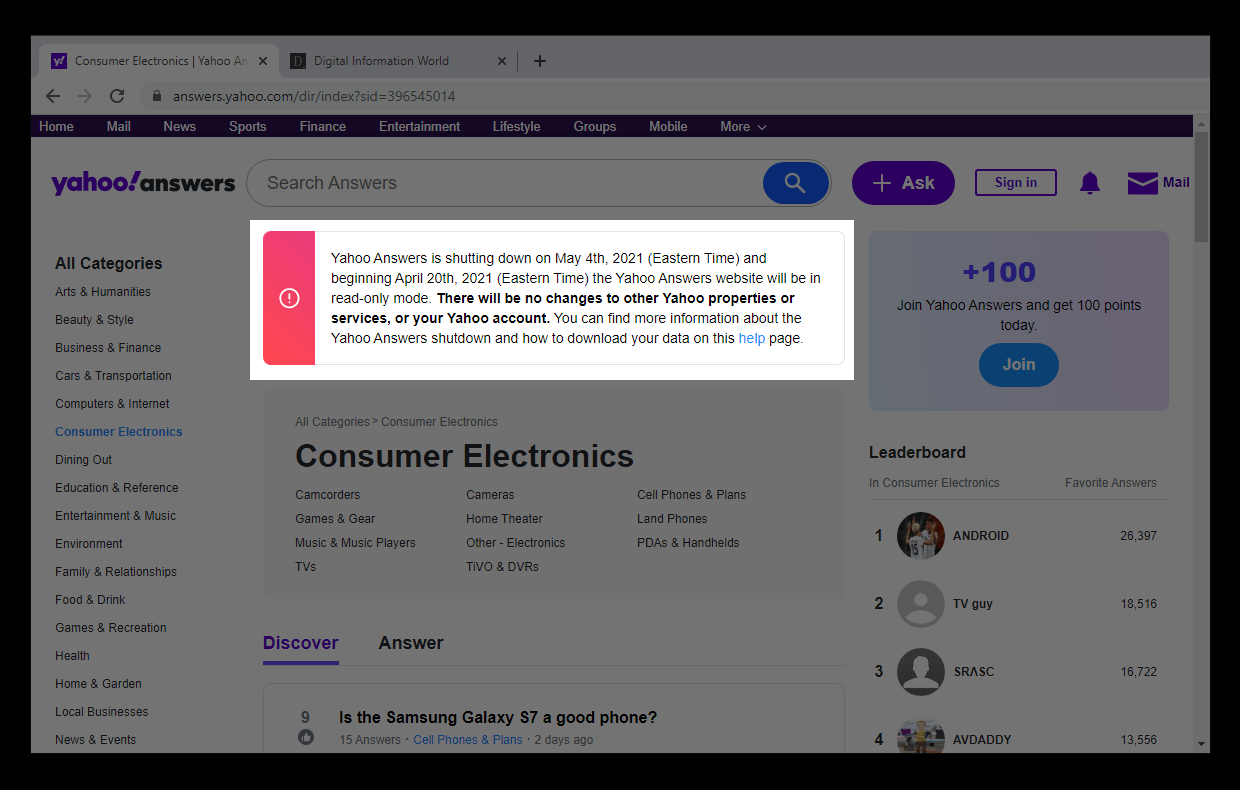Screen dimensions: 1240x790
Task: Open a new browser tab with plus icon
Action: 540,61
